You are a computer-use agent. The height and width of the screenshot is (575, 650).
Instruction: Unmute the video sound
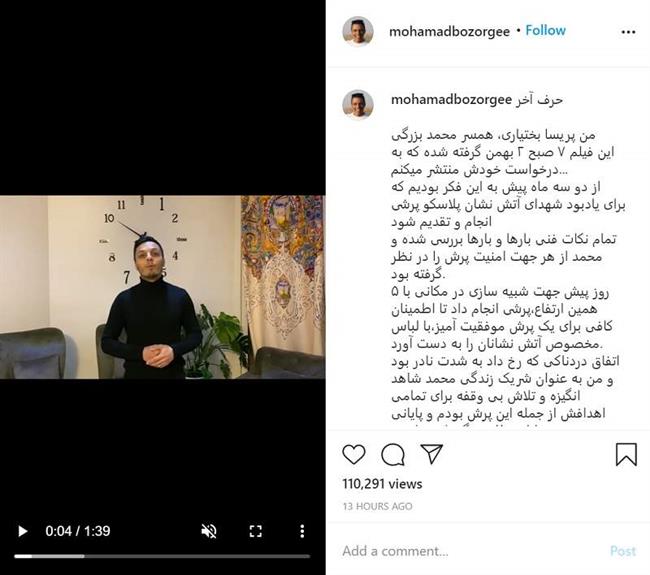coord(209,531)
